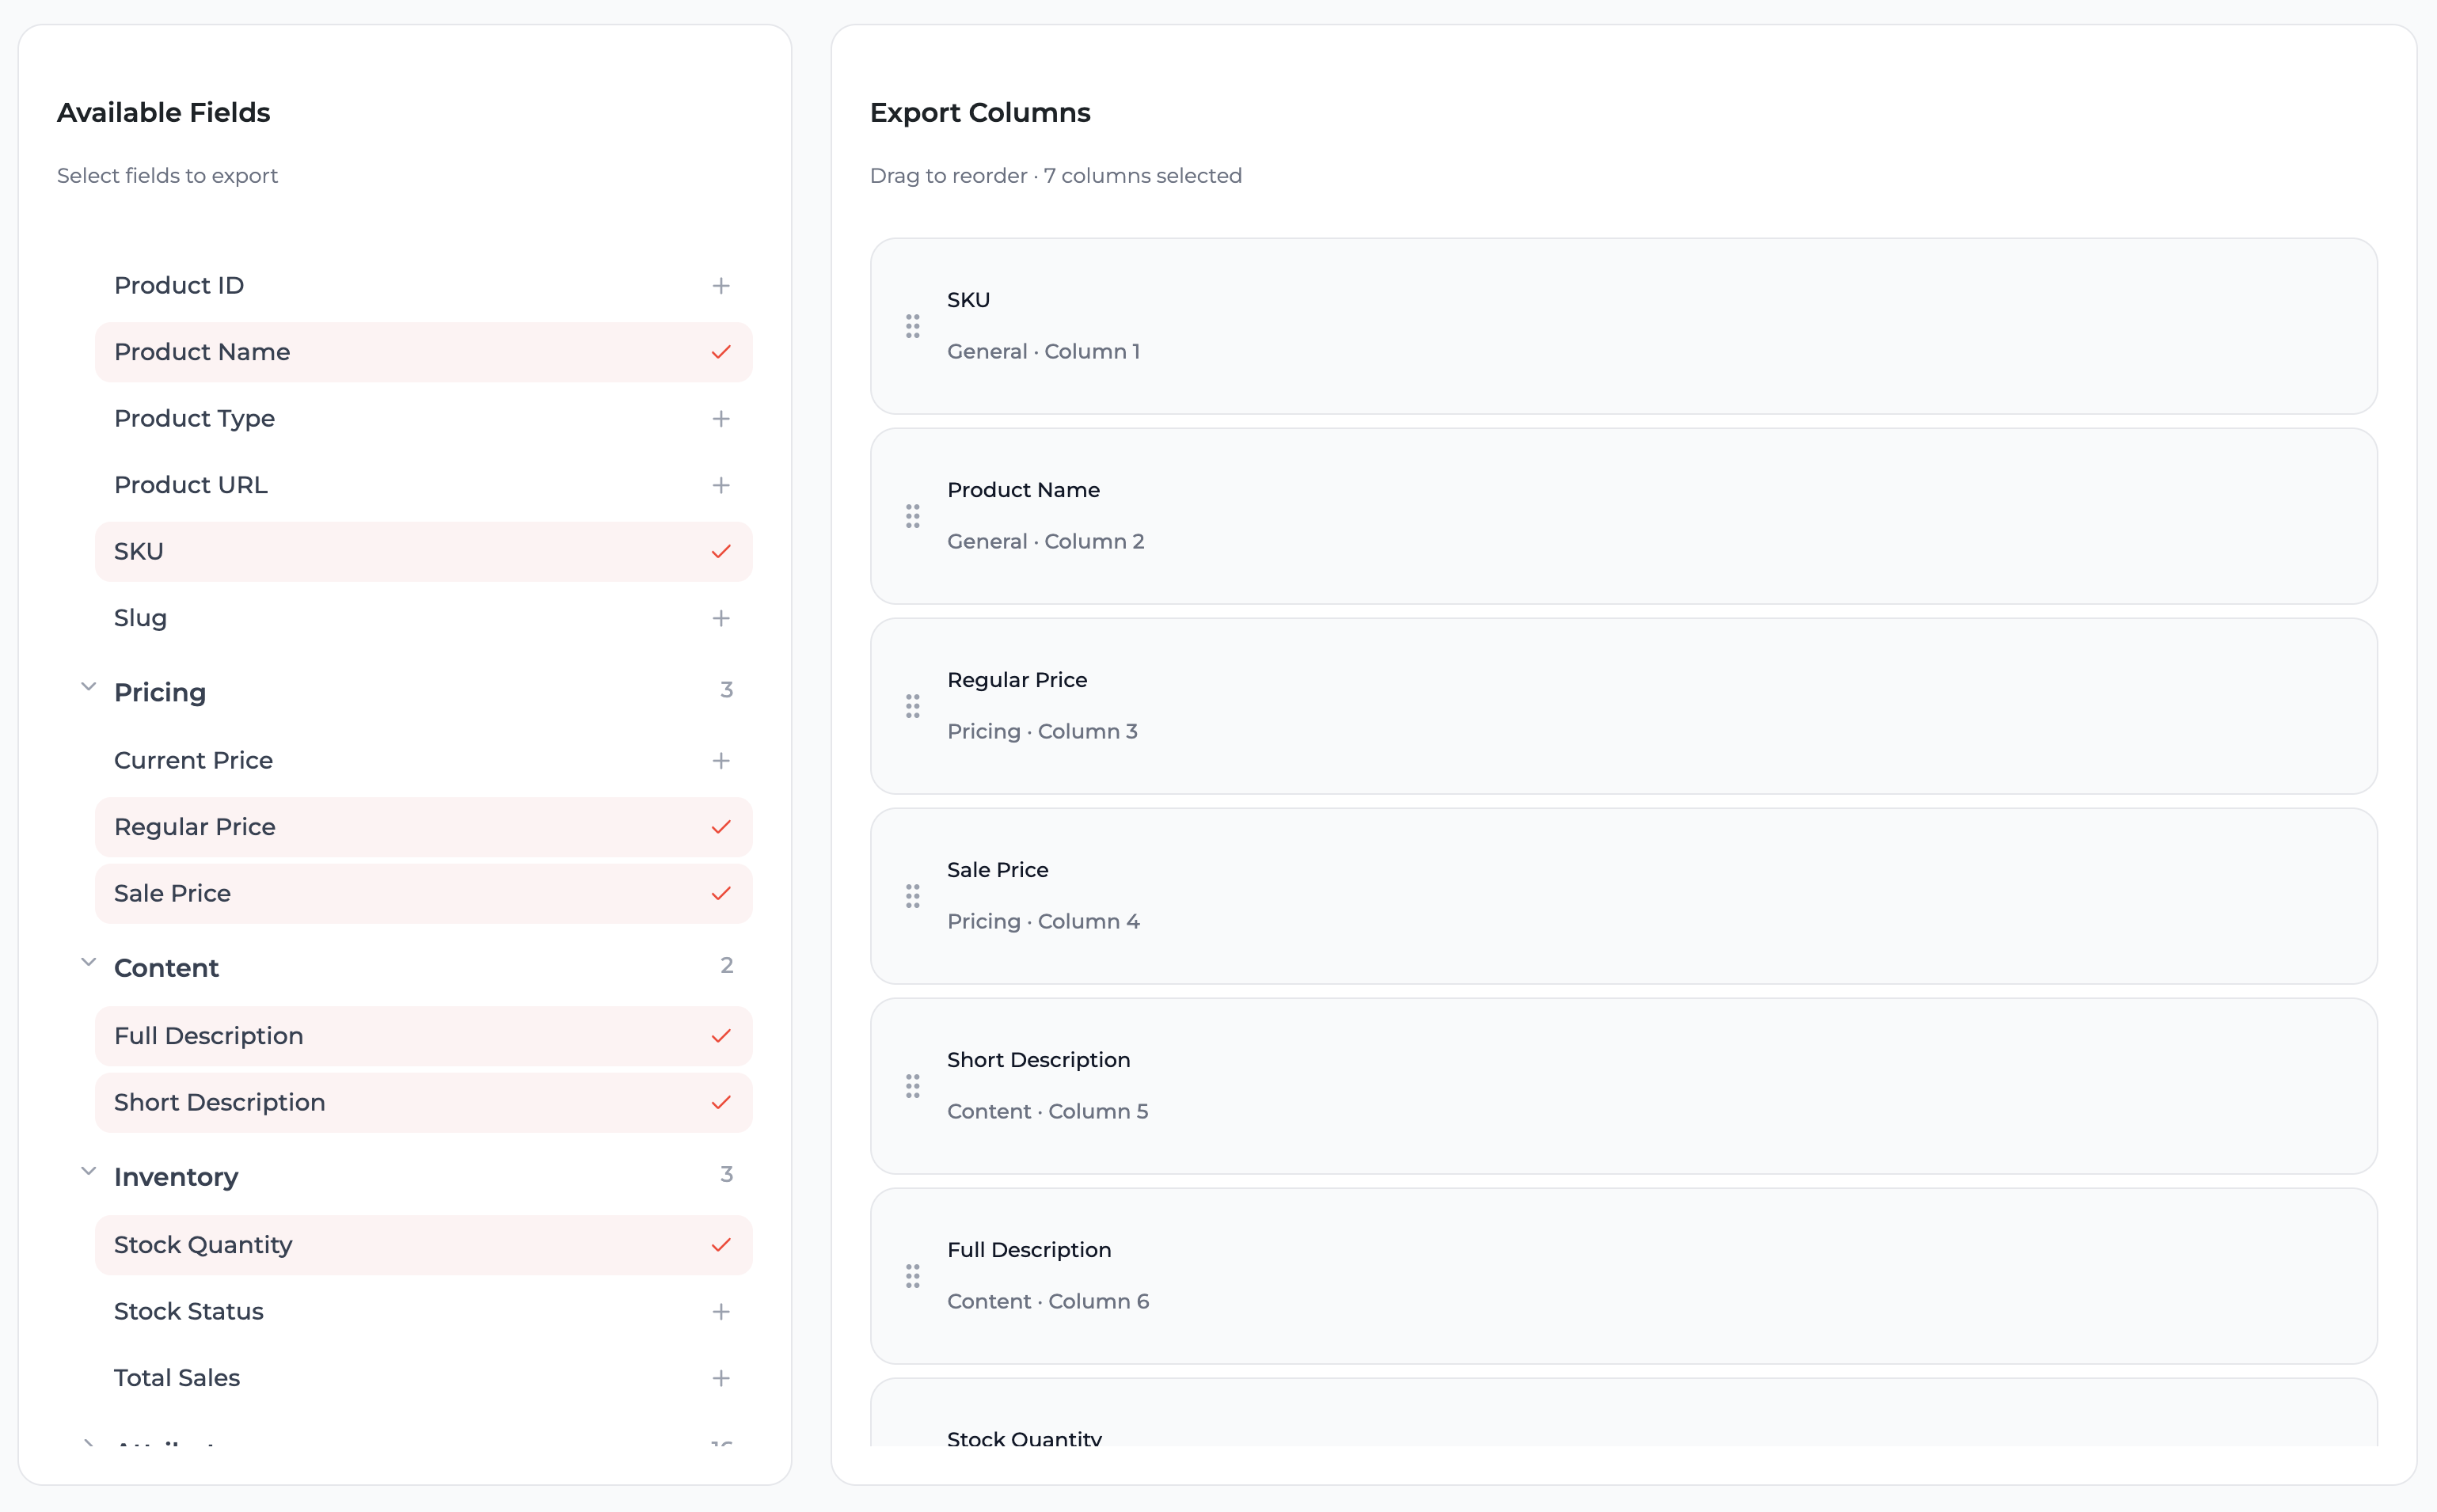Collapse the Pricing group chevron
The width and height of the screenshot is (2437, 1512).
pyautogui.click(x=88, y=688)
